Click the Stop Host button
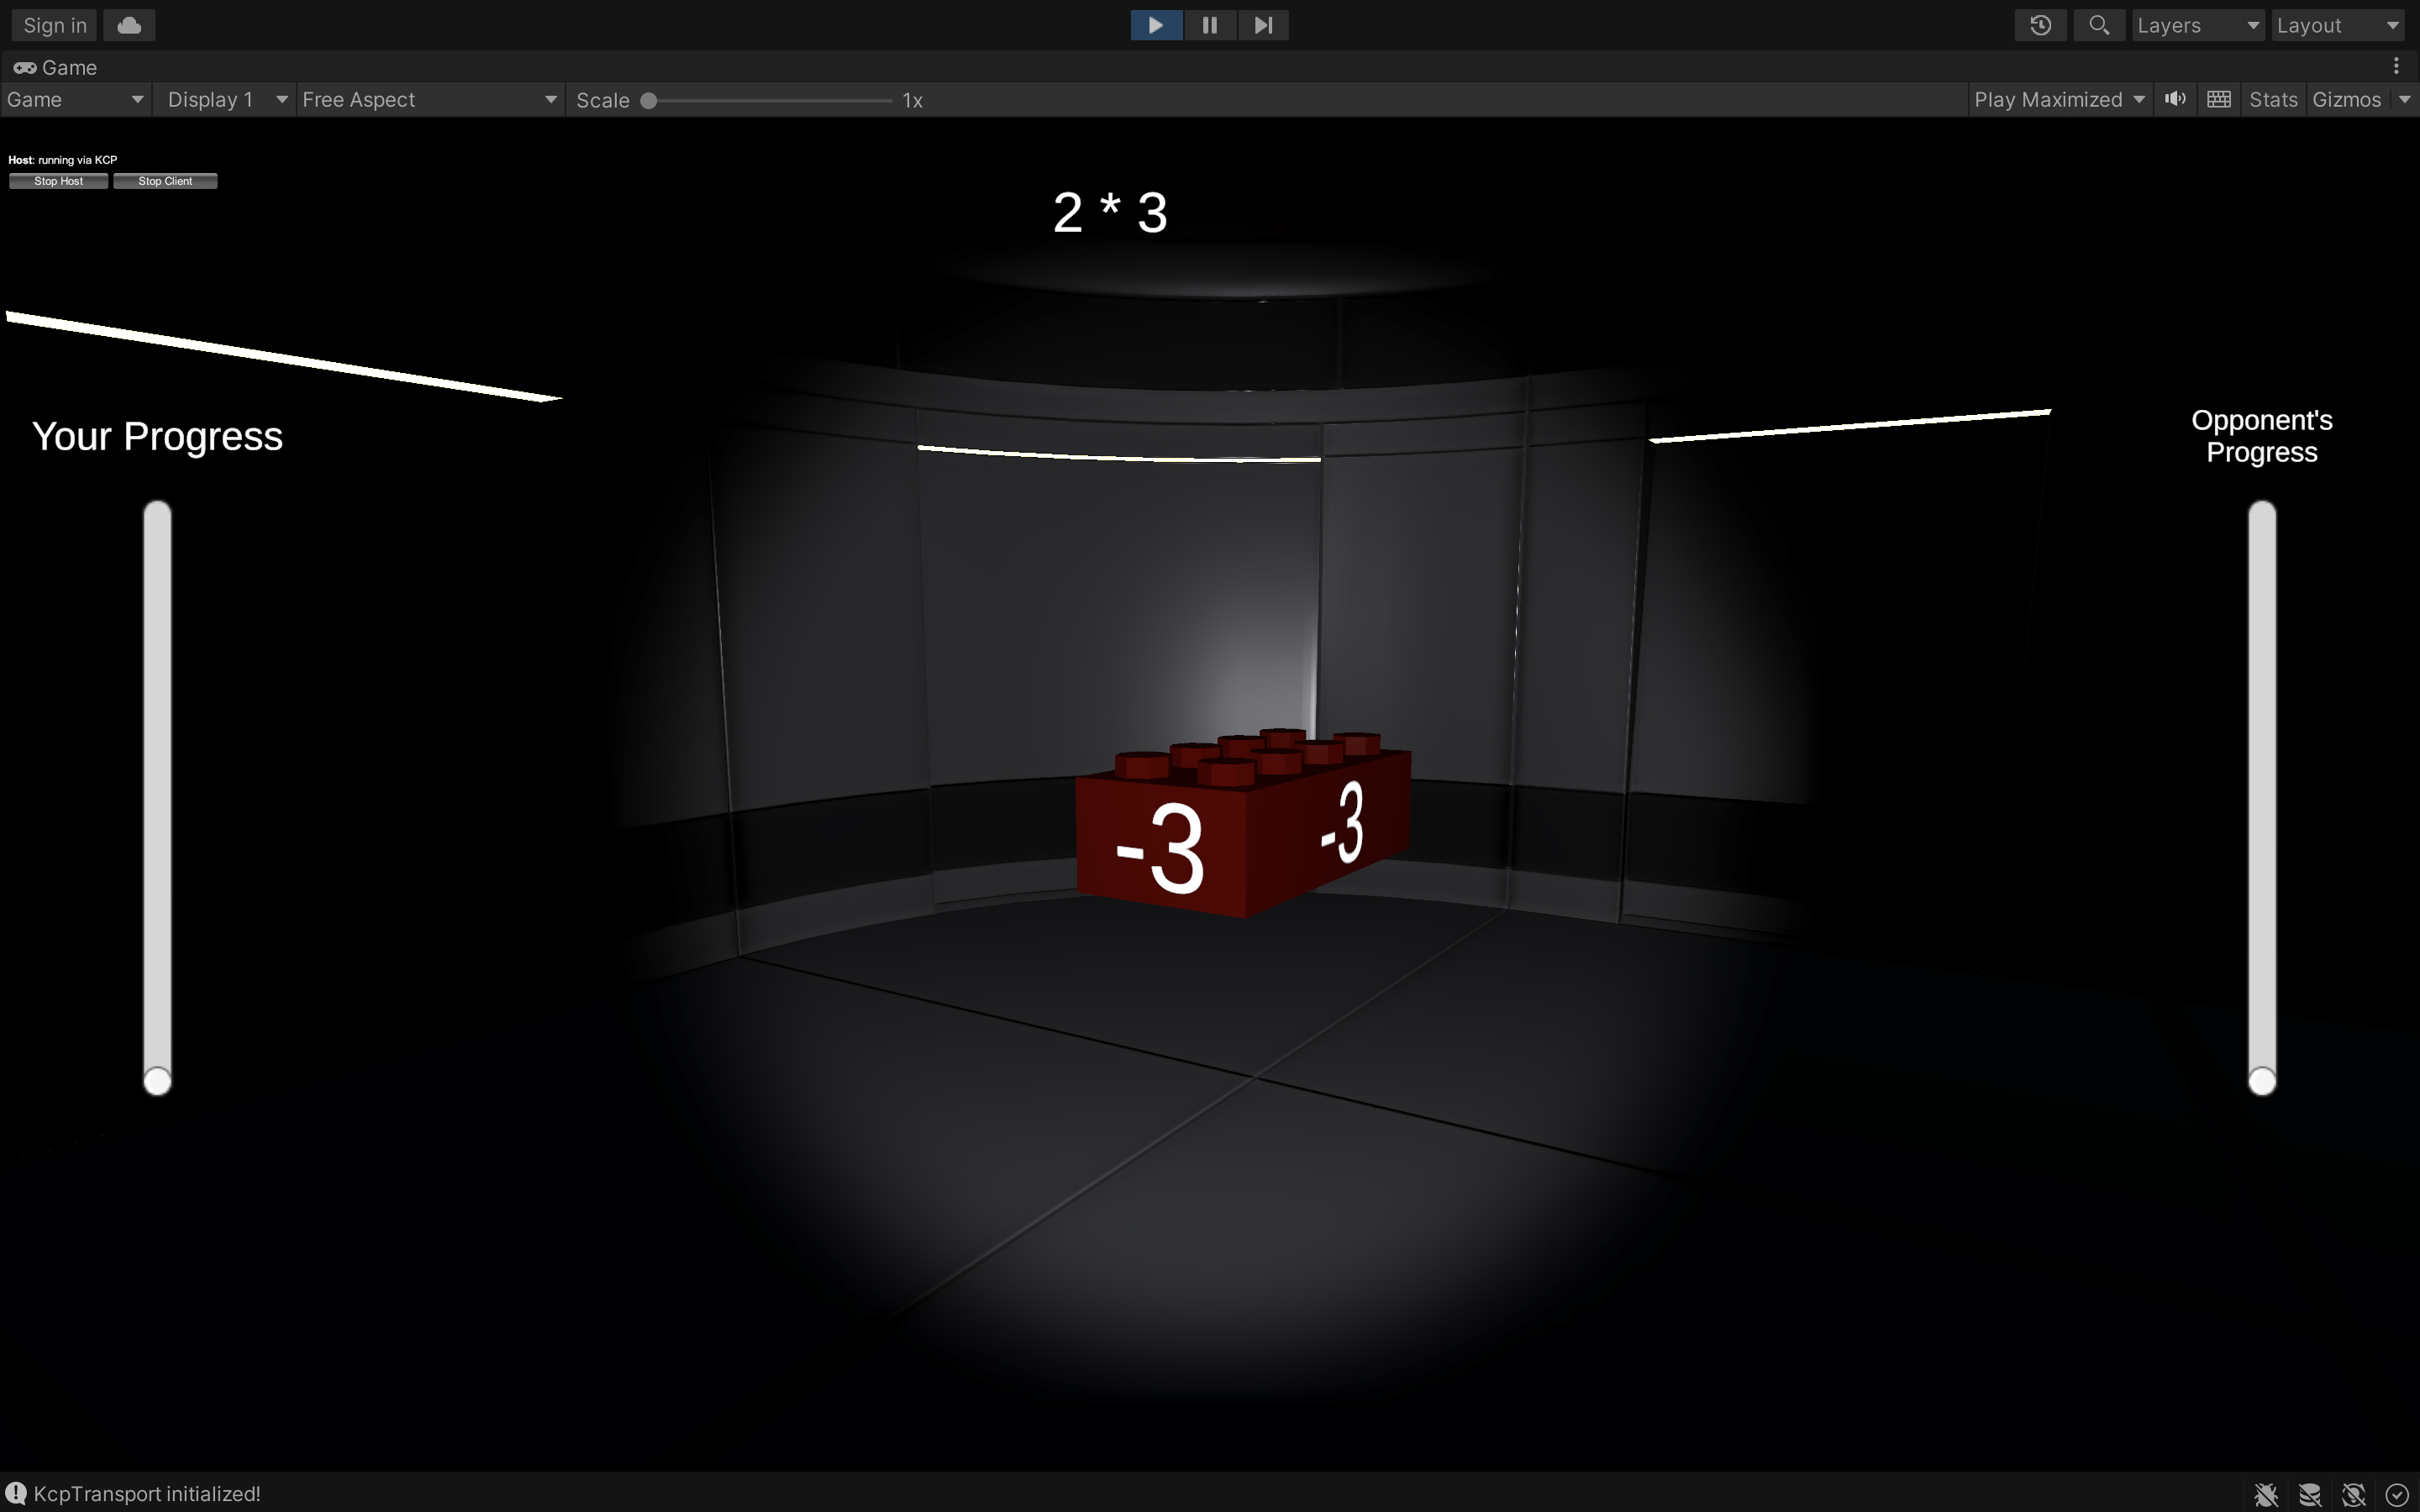 tap(58, 181)
